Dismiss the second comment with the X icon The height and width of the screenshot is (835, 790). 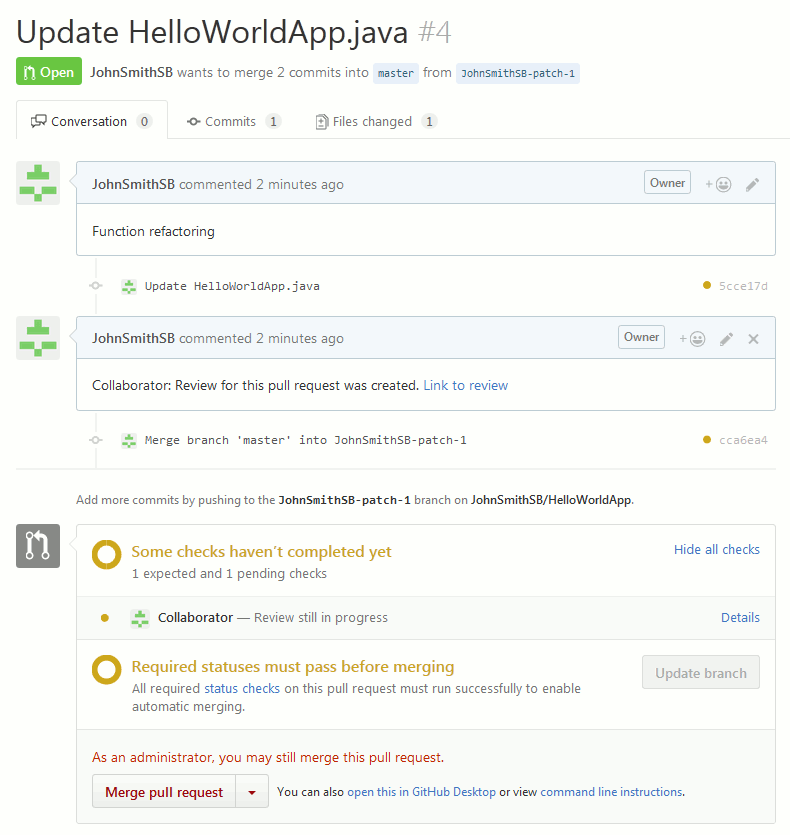click(x=753, y=337)
